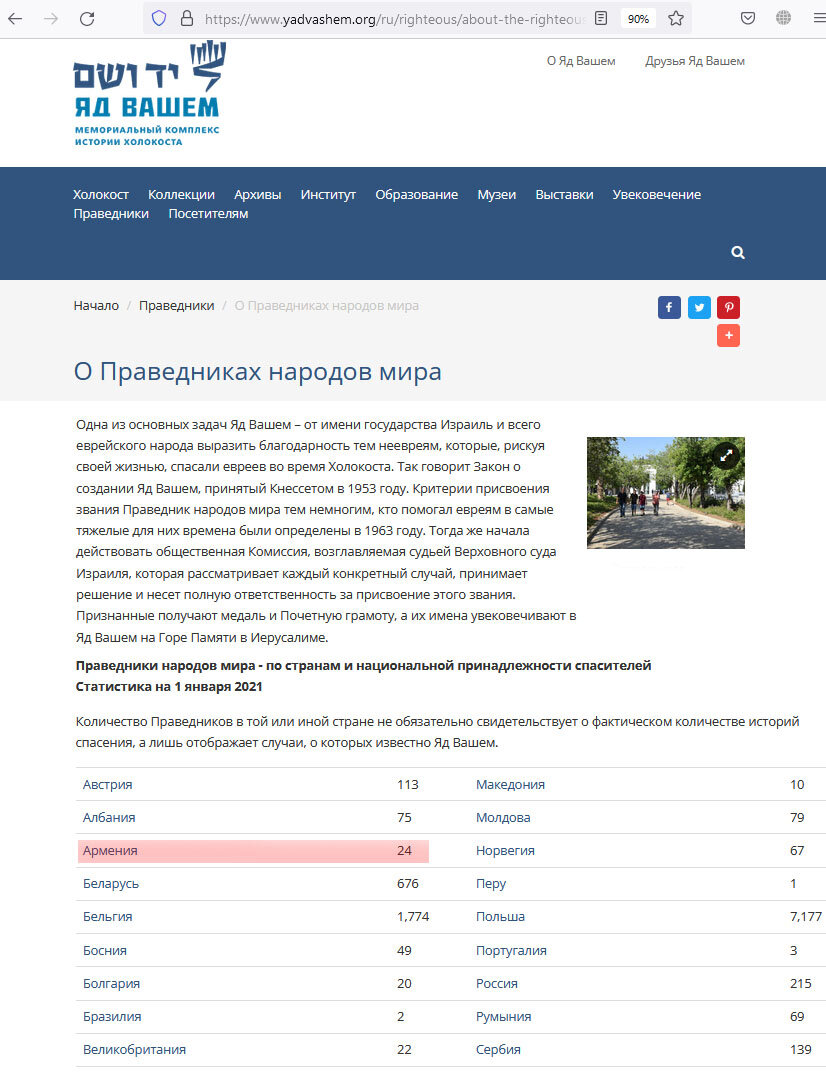Toggle reader view icon
Image resolution: width=826 pixels, height=1078 pixels.
[x=601, y=19]
